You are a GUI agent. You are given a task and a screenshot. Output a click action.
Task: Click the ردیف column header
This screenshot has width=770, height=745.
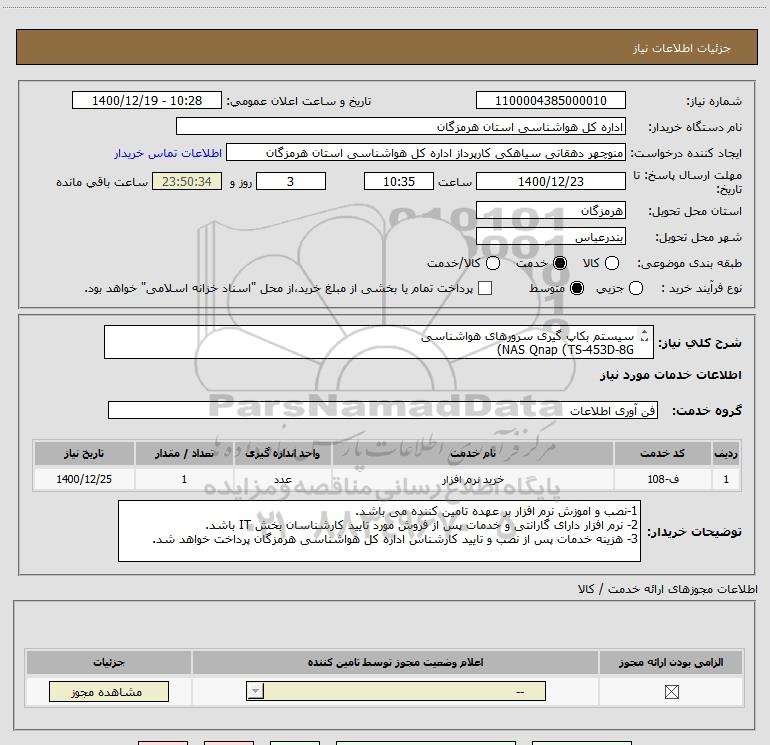726,453
